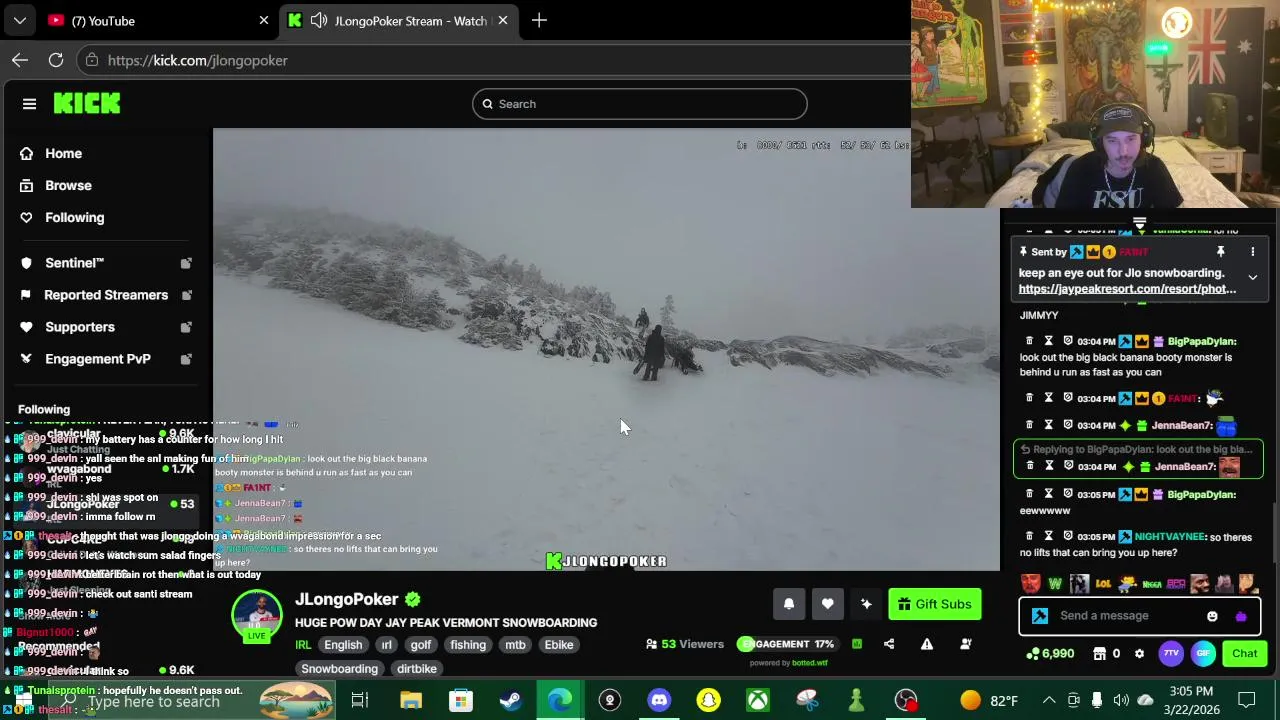The image size is (1280, 720).
Task: Select the English language tag
Action: point(343,645)
